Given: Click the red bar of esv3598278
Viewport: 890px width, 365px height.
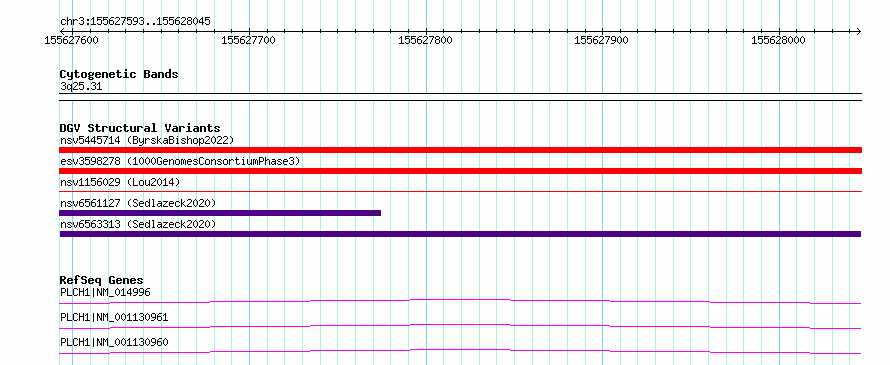Looking at the screenshot, I should tap(460, 171).
